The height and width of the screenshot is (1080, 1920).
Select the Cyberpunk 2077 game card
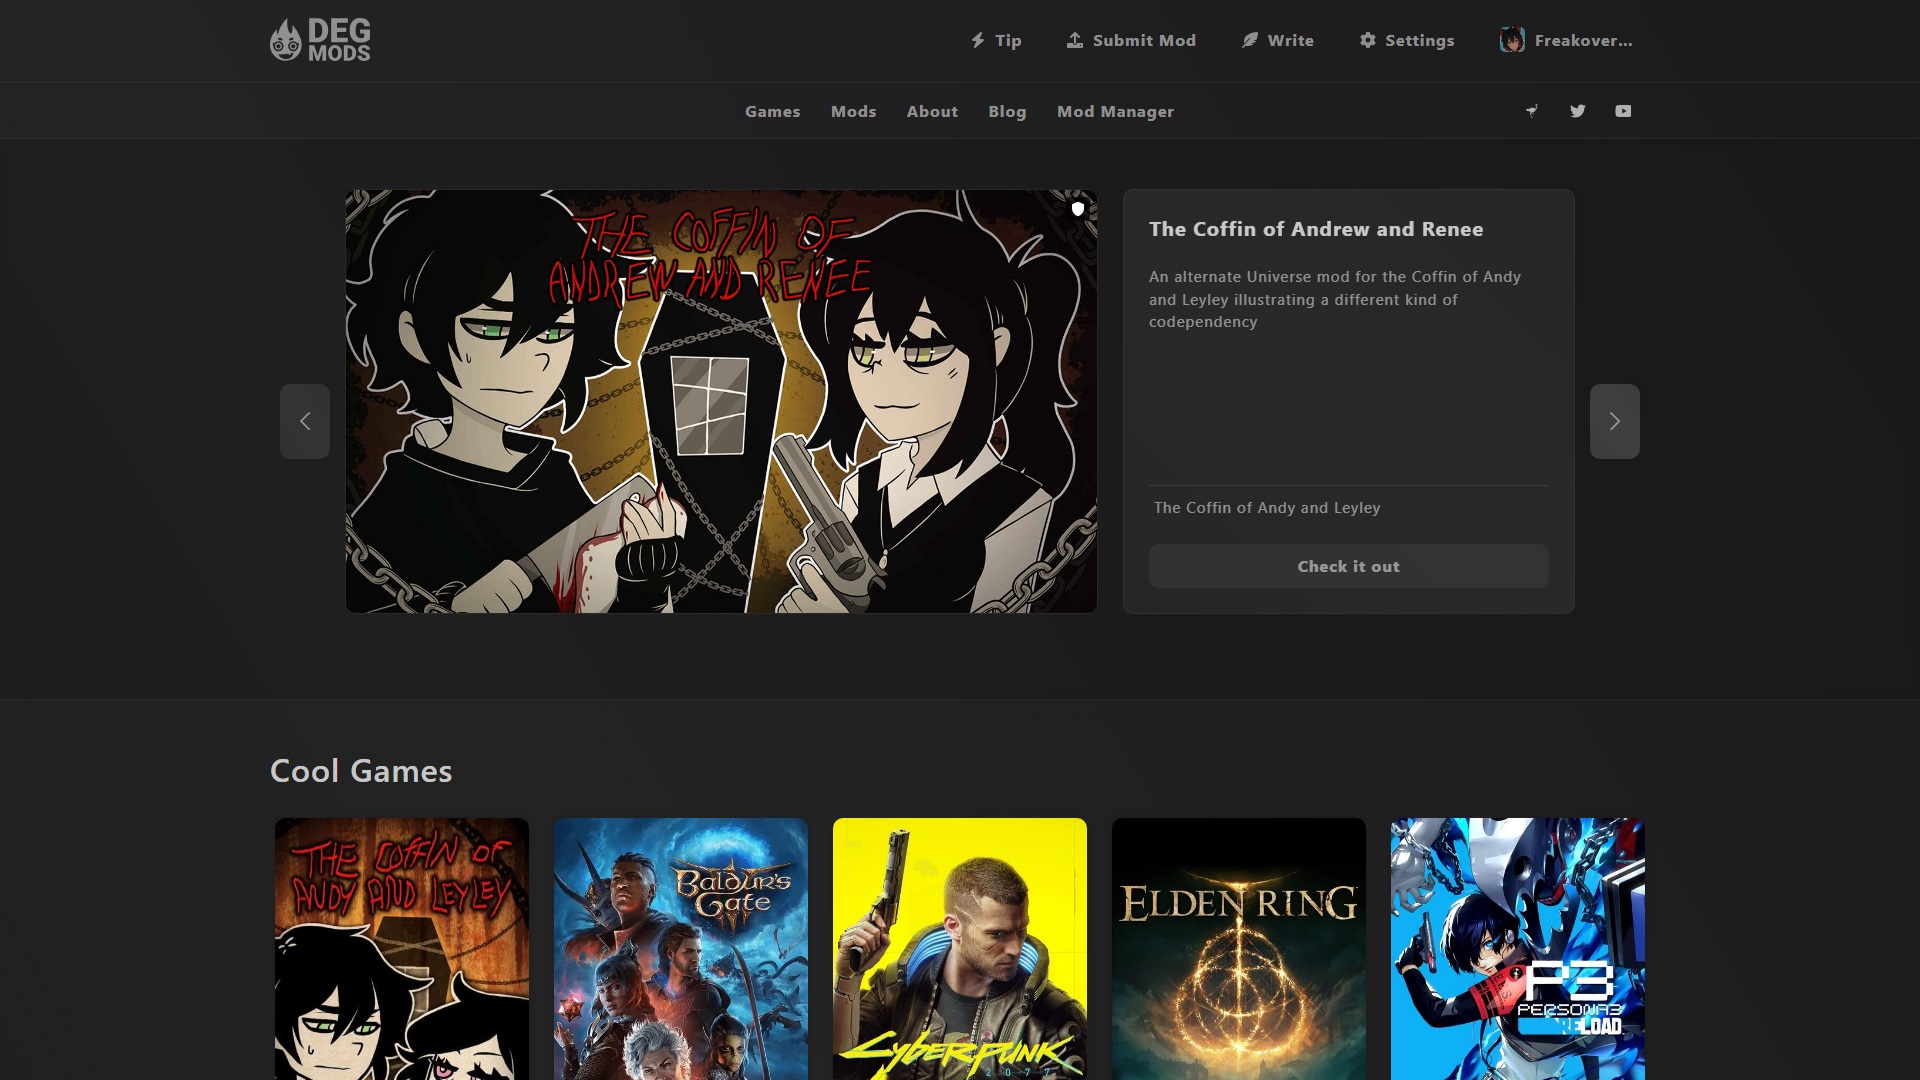click(x=959, y=948)
